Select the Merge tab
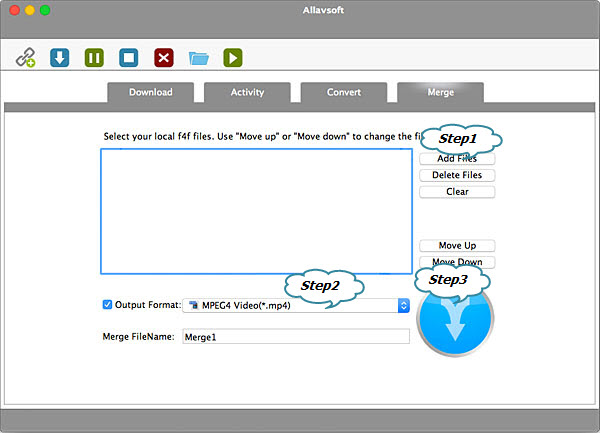 coord(441,92)
